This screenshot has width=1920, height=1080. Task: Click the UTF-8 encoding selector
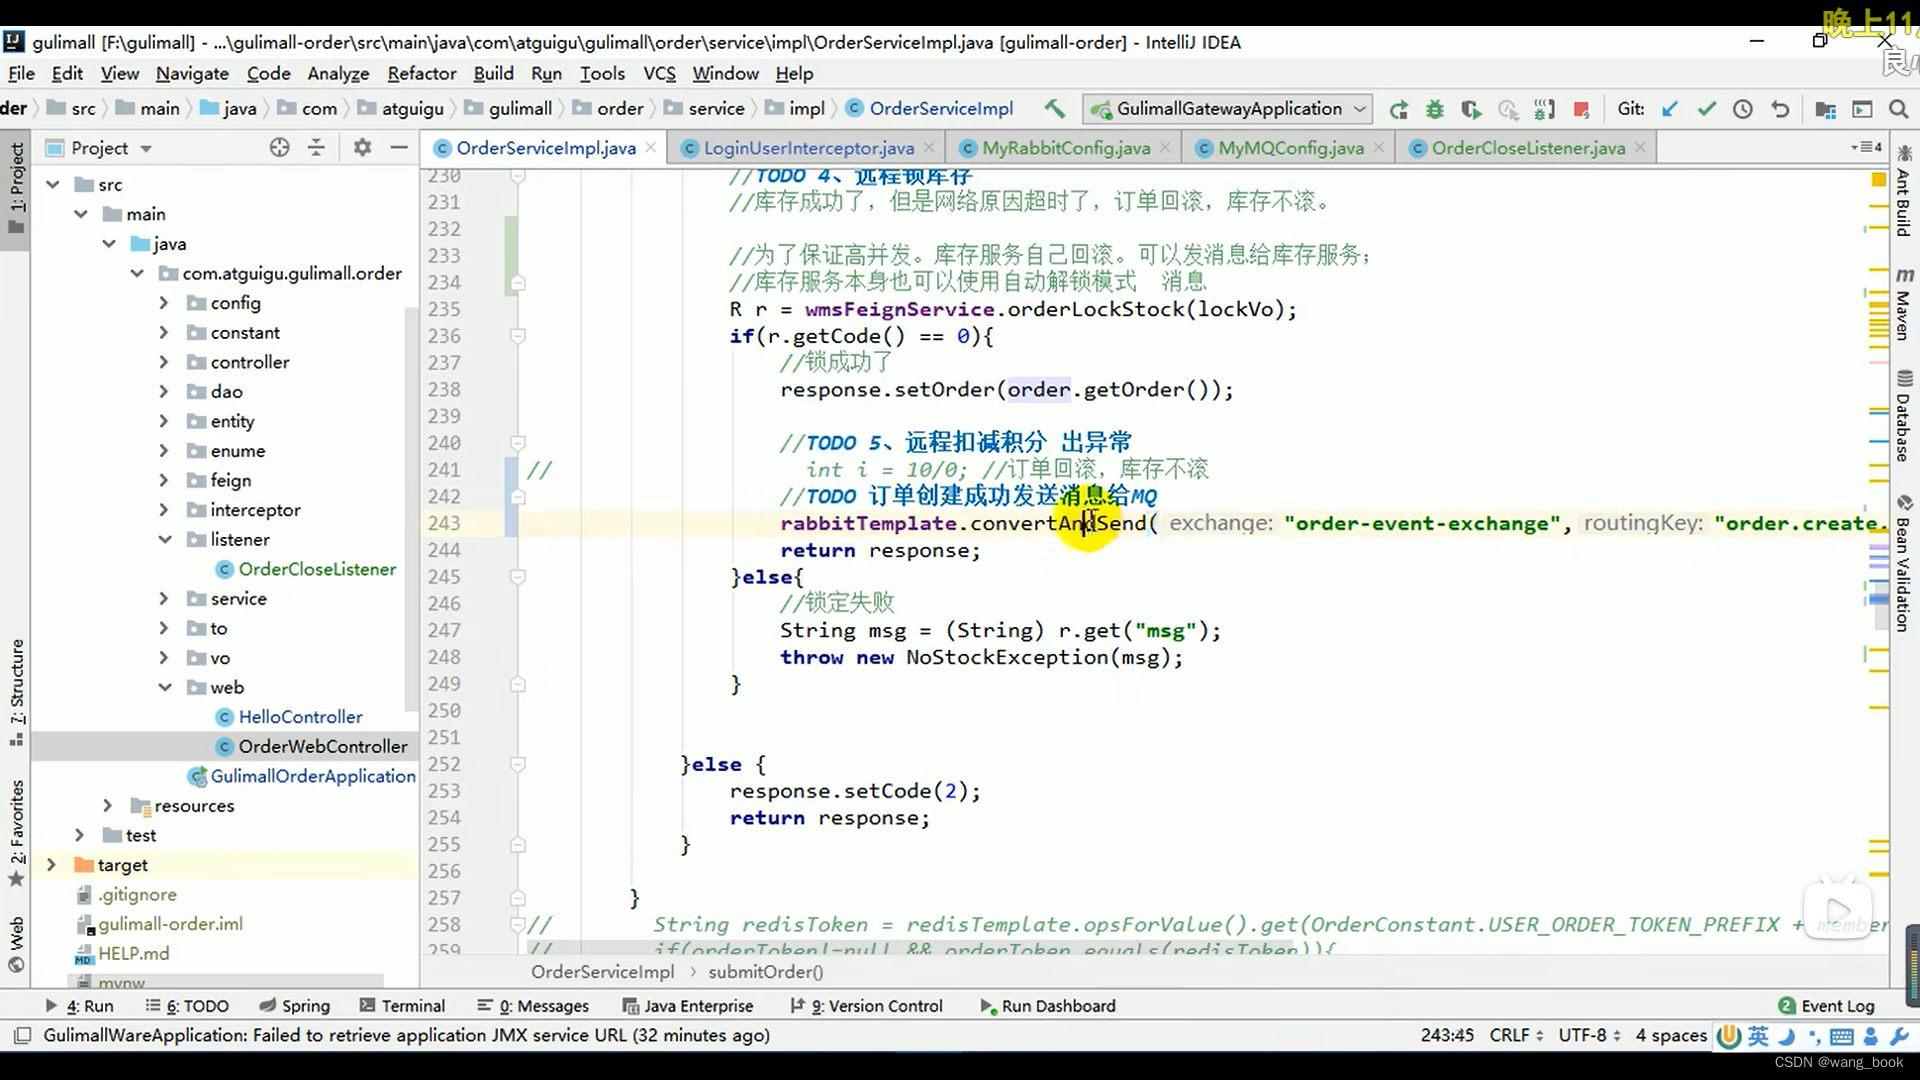pyautogui.click(x=1589, y=1036)
